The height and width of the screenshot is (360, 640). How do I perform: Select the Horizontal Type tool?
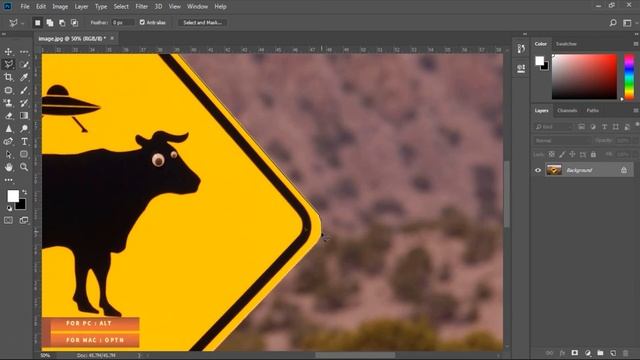[24, 142]
